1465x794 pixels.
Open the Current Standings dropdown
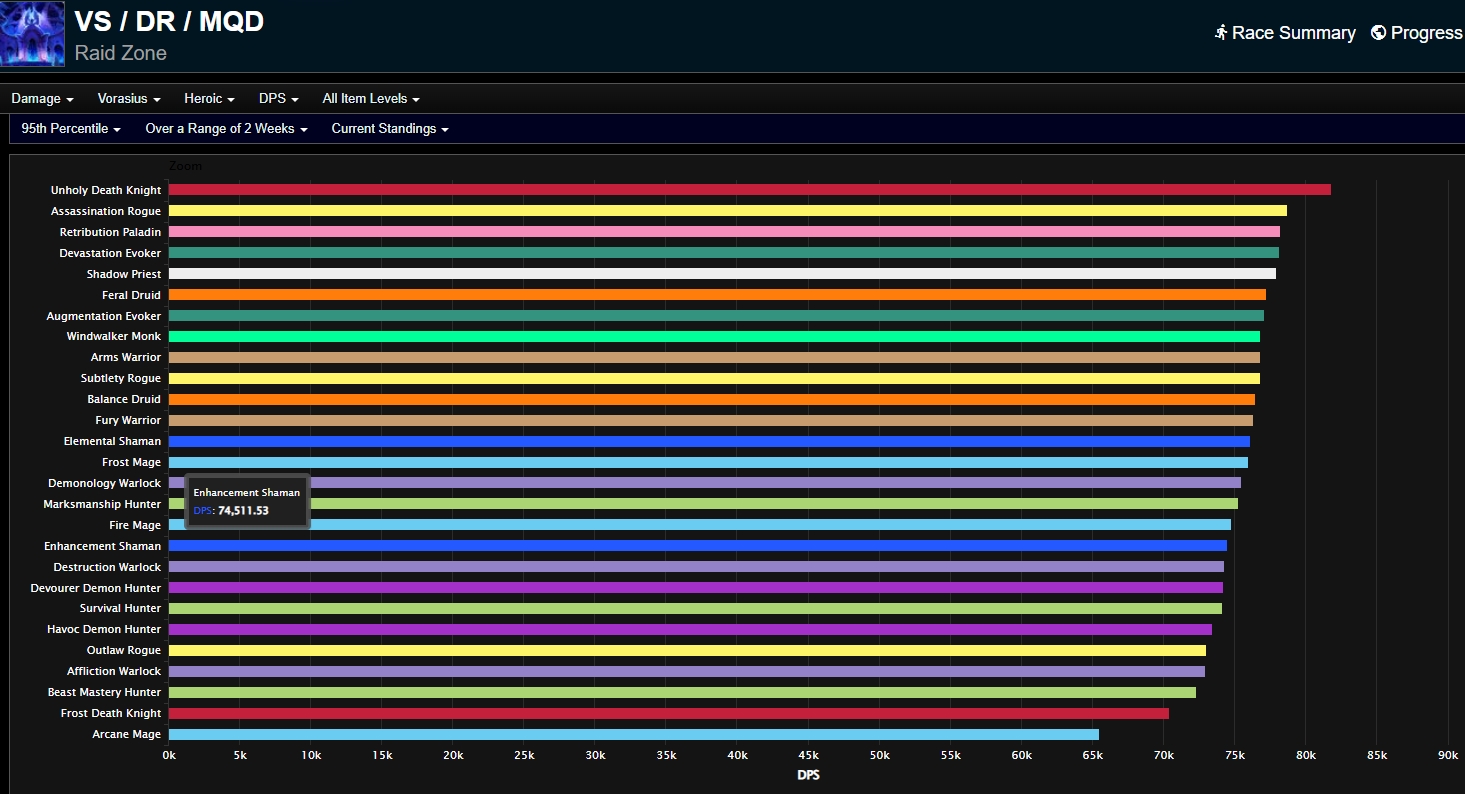390,129
